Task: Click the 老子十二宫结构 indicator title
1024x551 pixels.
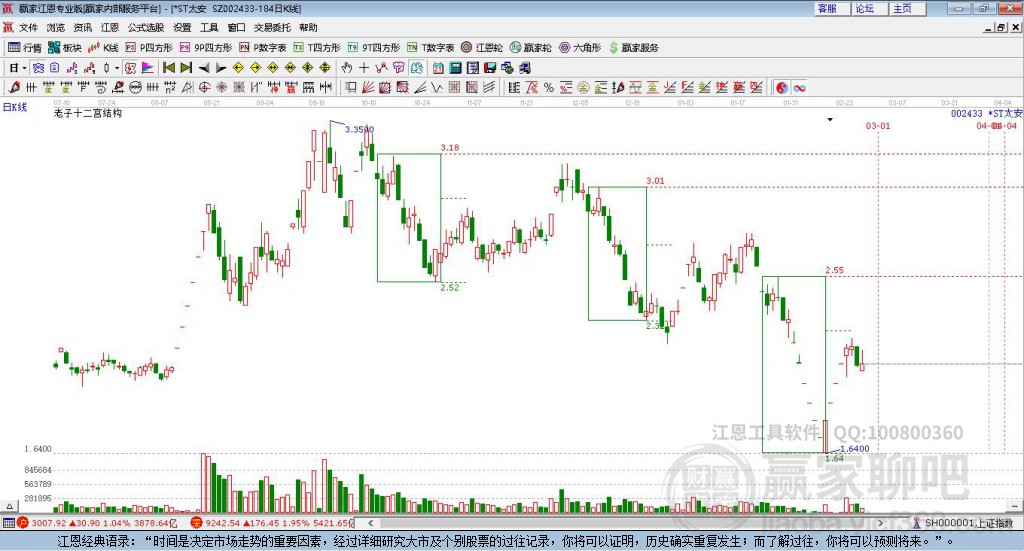Action: 88,114
